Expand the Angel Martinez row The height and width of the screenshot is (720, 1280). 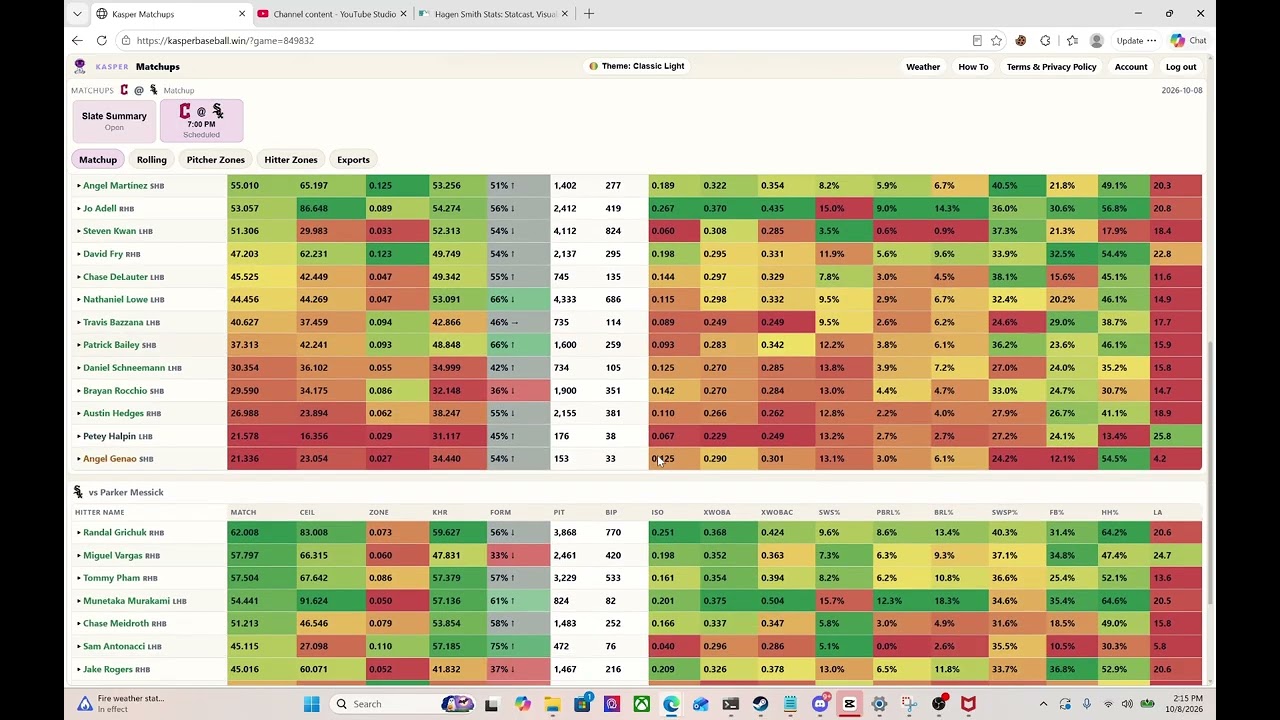click(x=79, y=186)
